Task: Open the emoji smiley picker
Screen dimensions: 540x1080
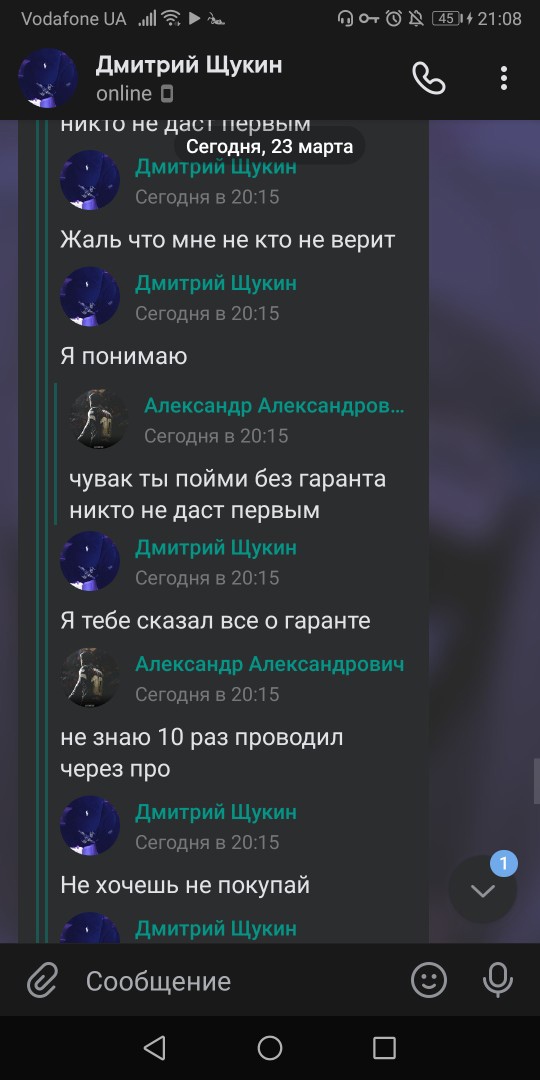Action: click(428, 979)
